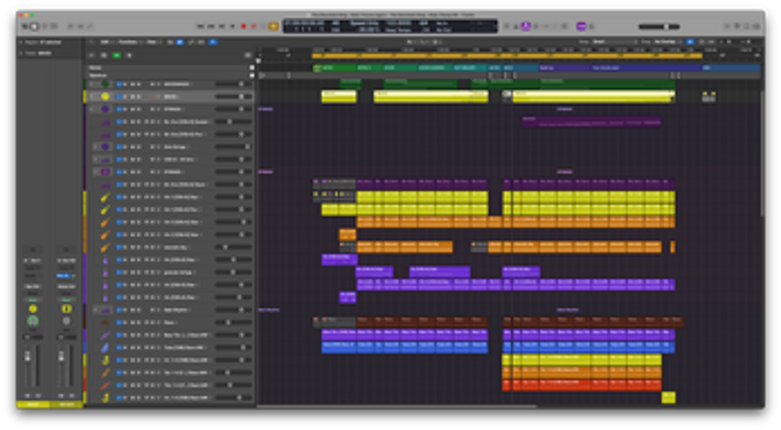The height and width of the screenshot is (430, 781).
Task: Toggle the power button on the brown drum kit track
Action: [x=119, y=322]
